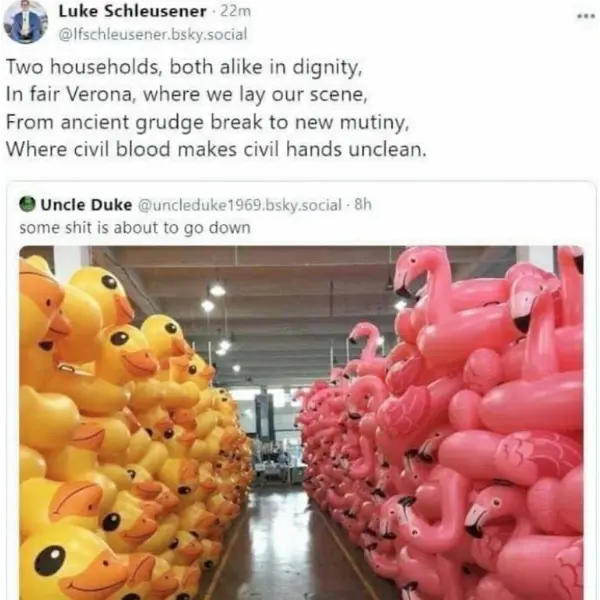Click the 'In fair Verona' line of the post
The height and width of the screenshot is (600, 600).
tap(186, 95)
